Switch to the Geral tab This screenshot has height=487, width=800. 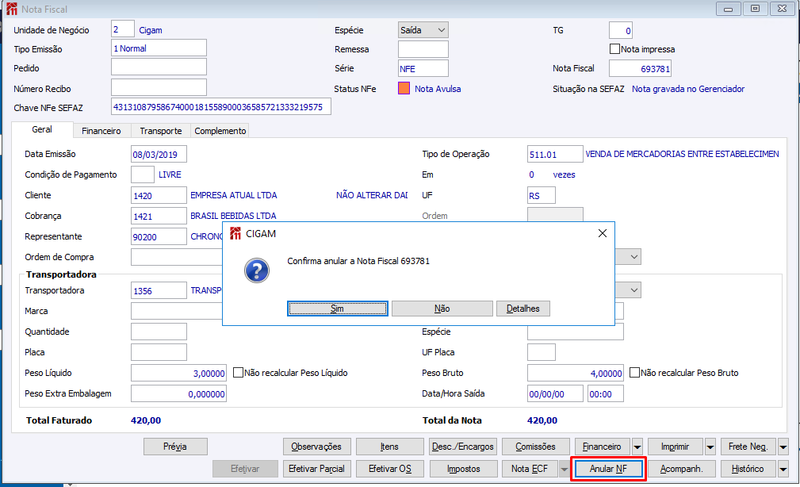pyautogui.click(x=42, y=130)
